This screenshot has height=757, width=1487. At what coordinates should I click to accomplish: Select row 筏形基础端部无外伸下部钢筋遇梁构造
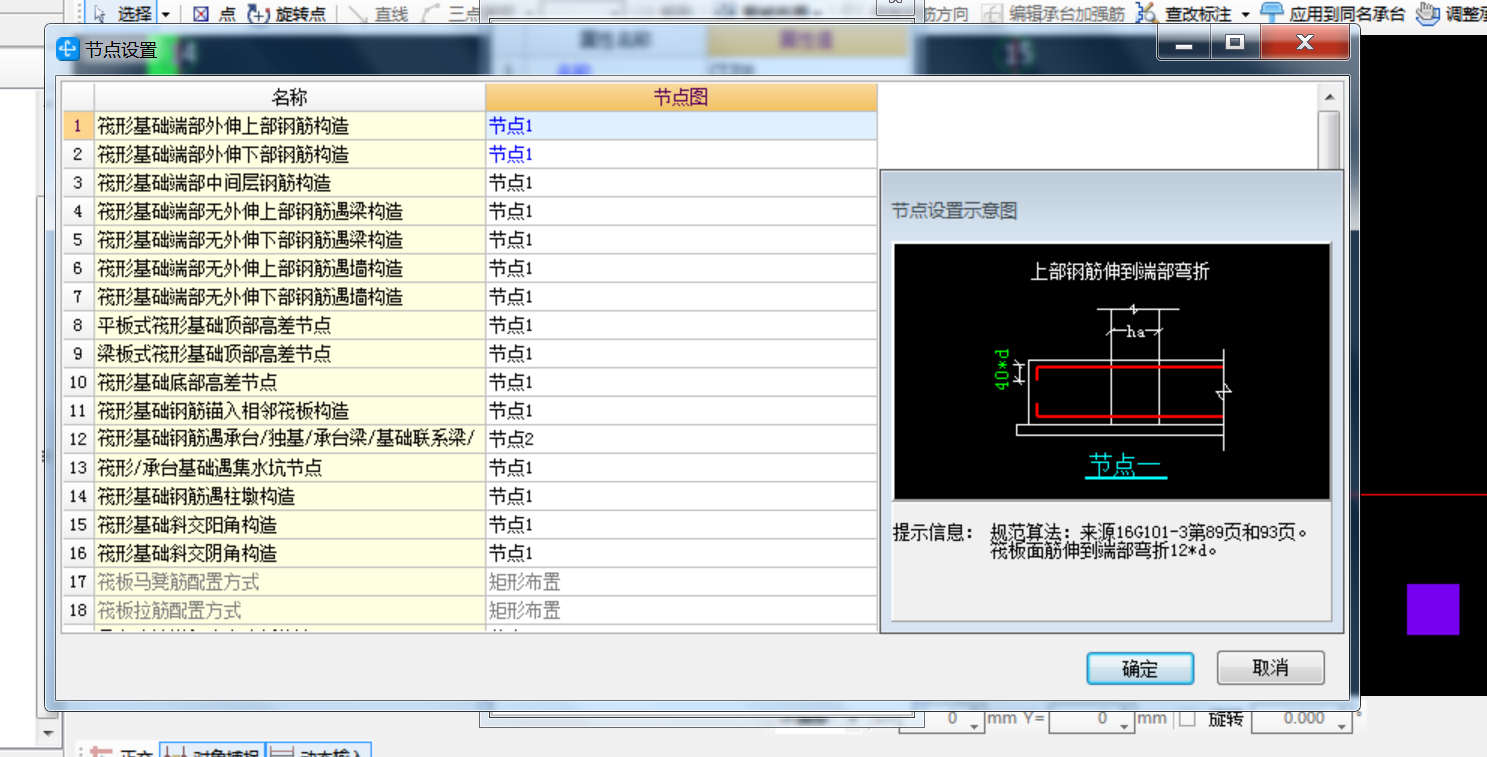coord(290,240)
